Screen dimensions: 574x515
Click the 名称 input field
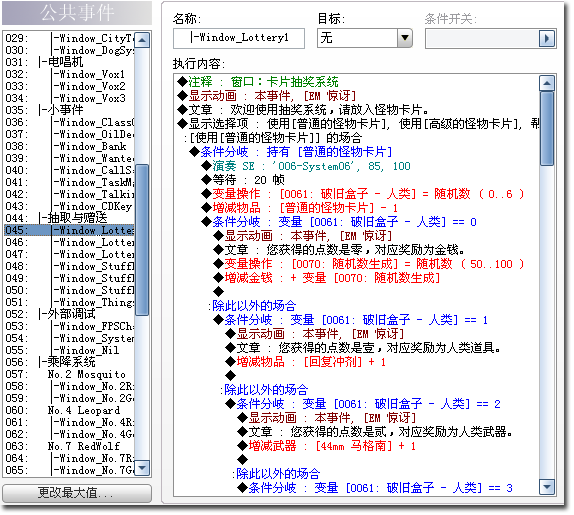[x=239, y=38]
